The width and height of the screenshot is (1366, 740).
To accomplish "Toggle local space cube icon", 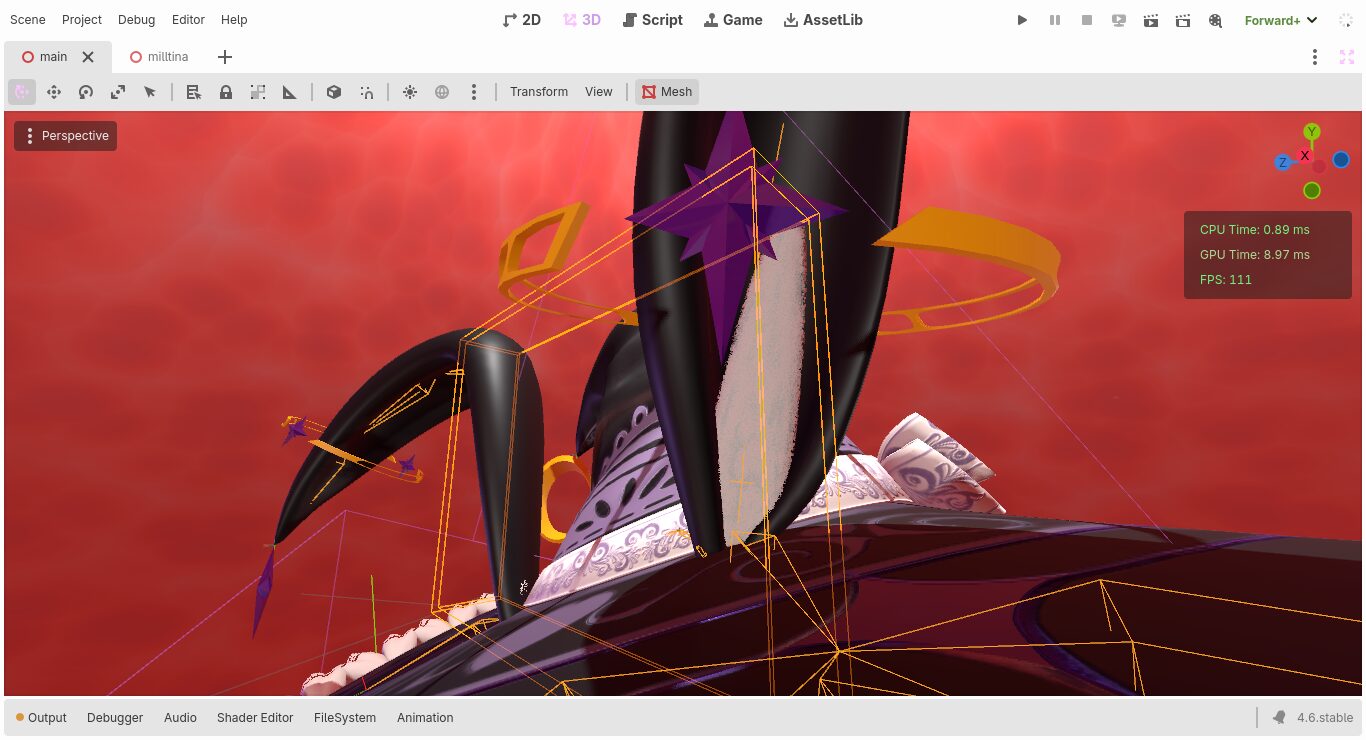I will [334, 92].
